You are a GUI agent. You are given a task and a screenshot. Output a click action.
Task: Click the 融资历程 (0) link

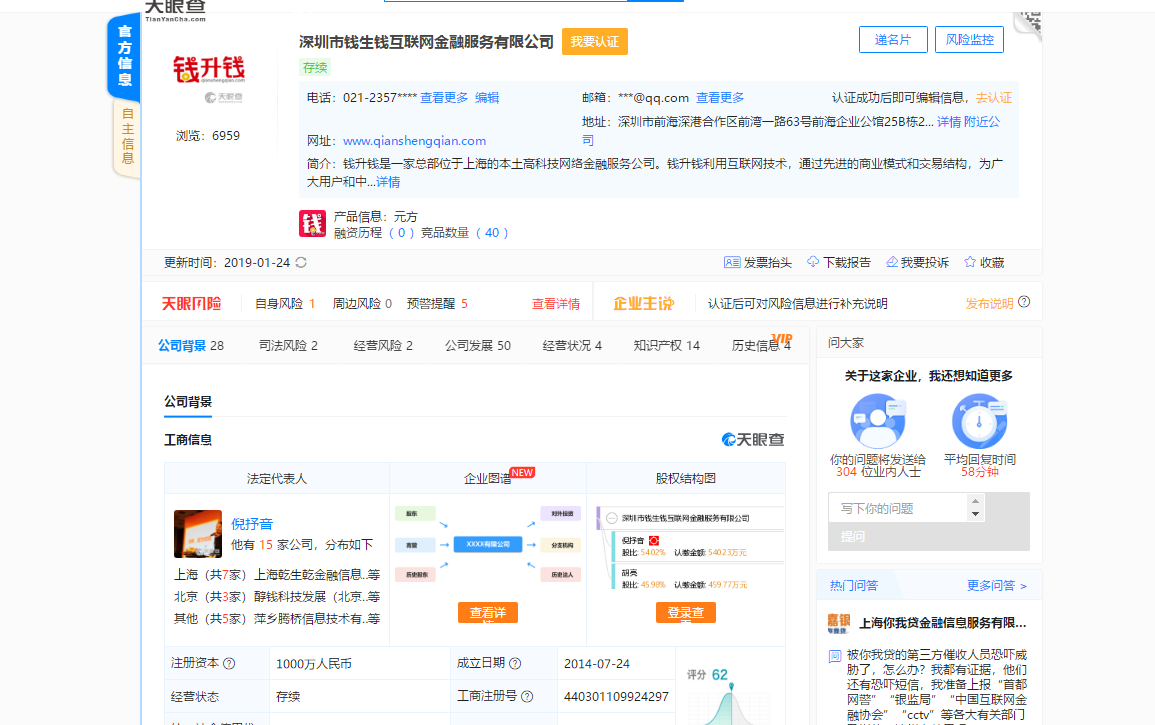coord(374,233)
